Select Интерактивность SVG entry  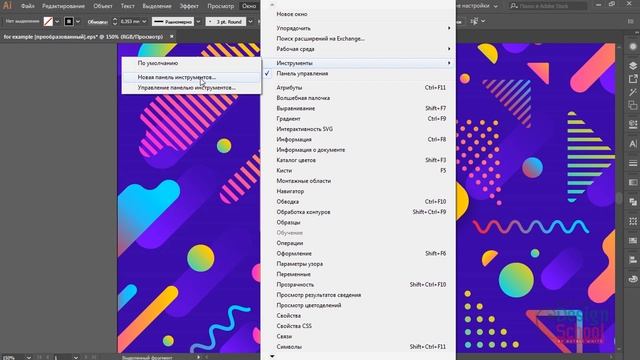pyautogui.click(x=358, y=129)
